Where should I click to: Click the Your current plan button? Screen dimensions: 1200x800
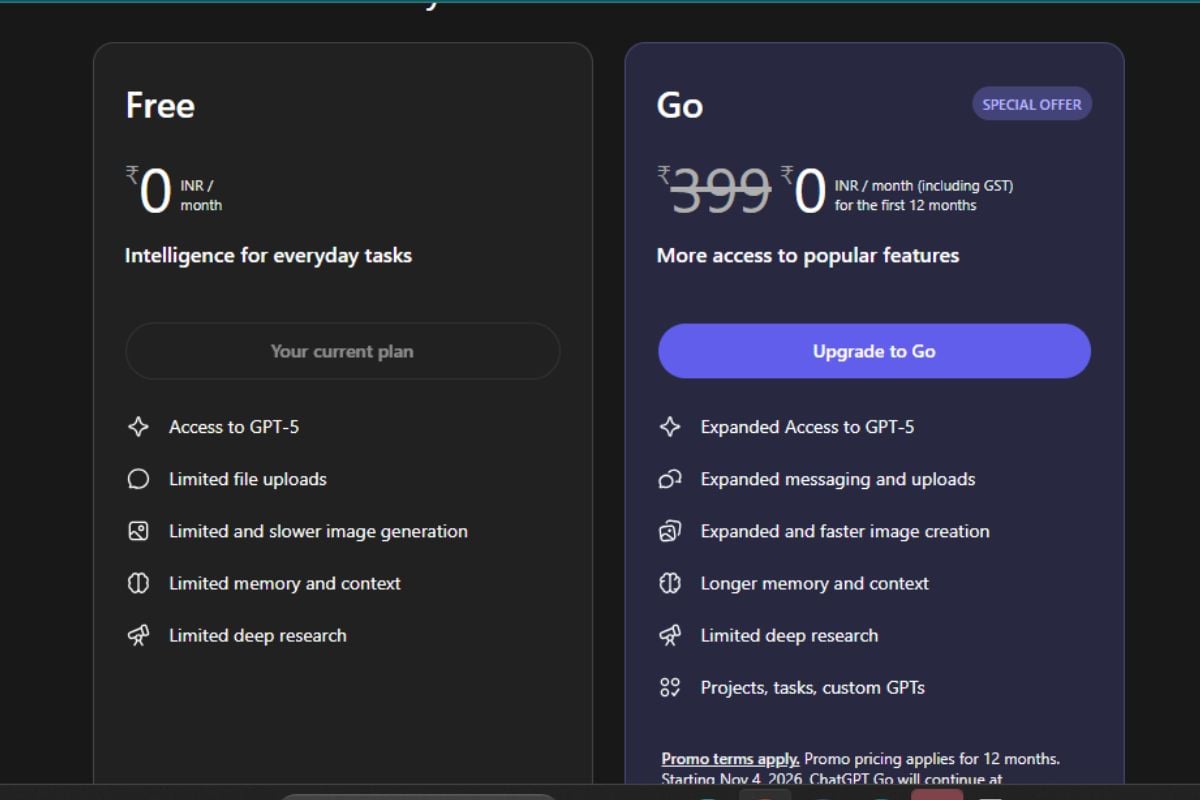point(342,351)
